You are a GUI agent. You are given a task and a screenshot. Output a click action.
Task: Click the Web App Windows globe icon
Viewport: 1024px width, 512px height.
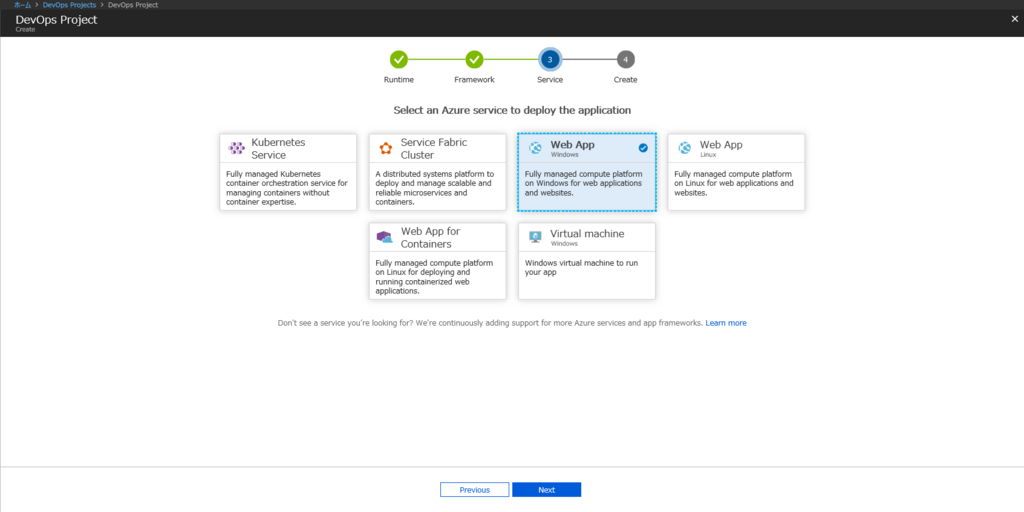536,148
